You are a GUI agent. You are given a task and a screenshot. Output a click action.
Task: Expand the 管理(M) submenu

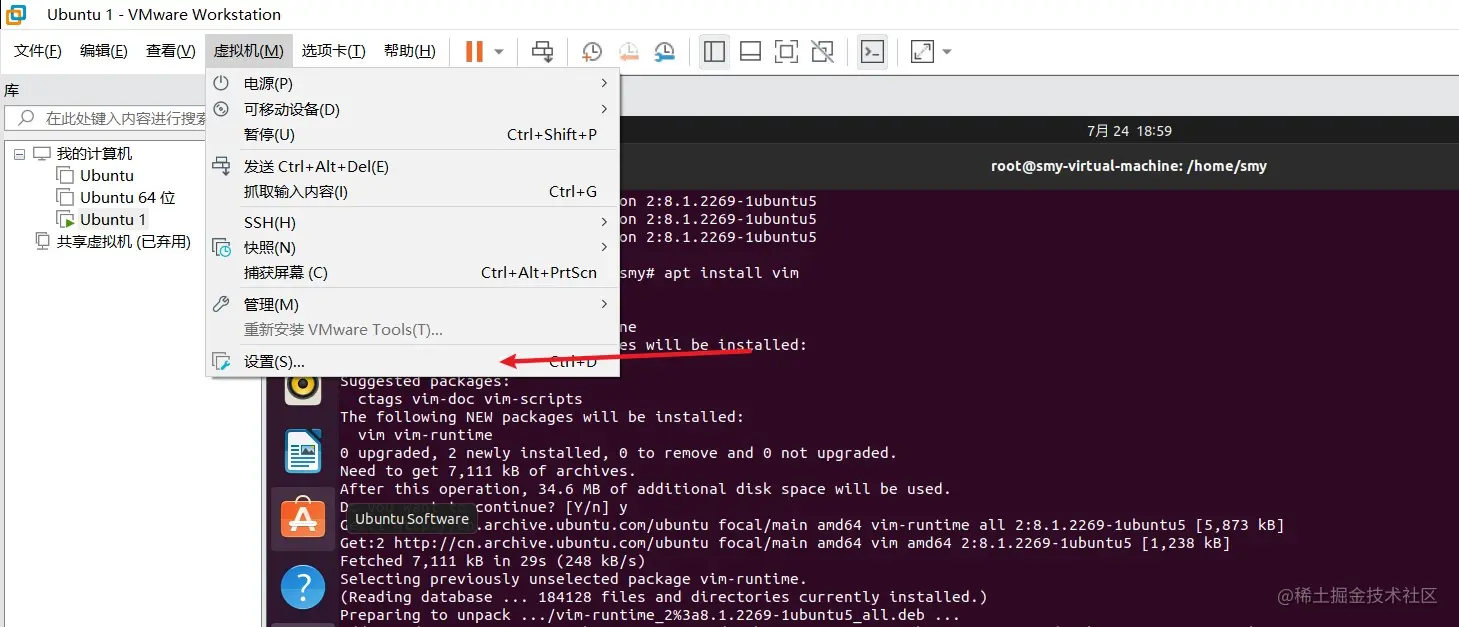click(413, 304)
